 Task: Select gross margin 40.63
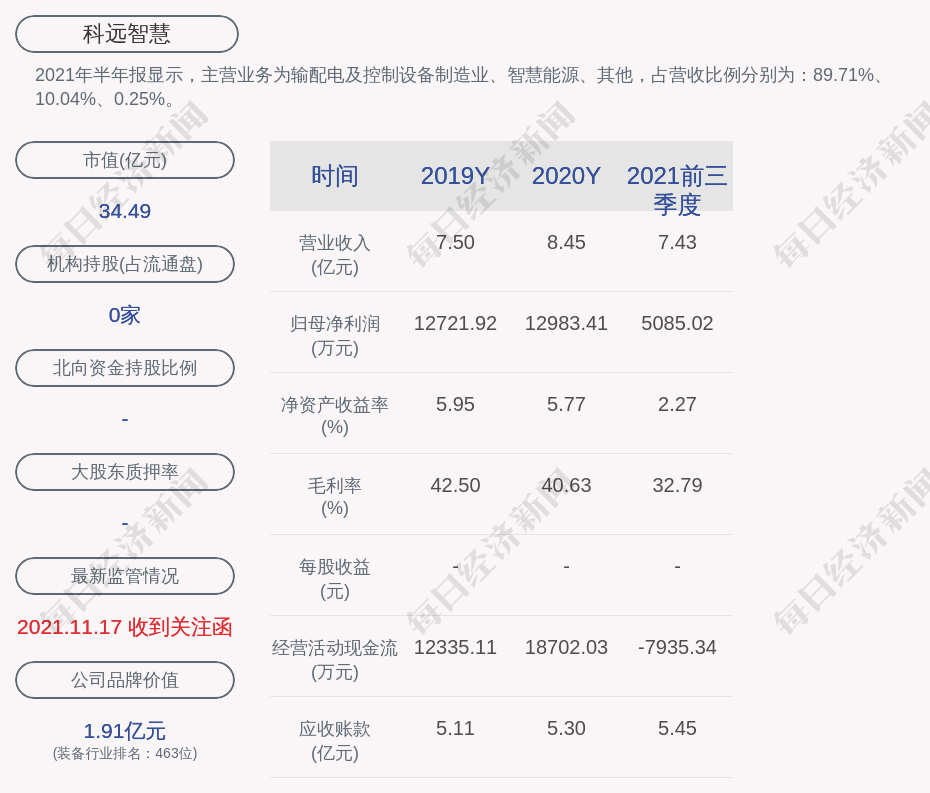(566, 485)
